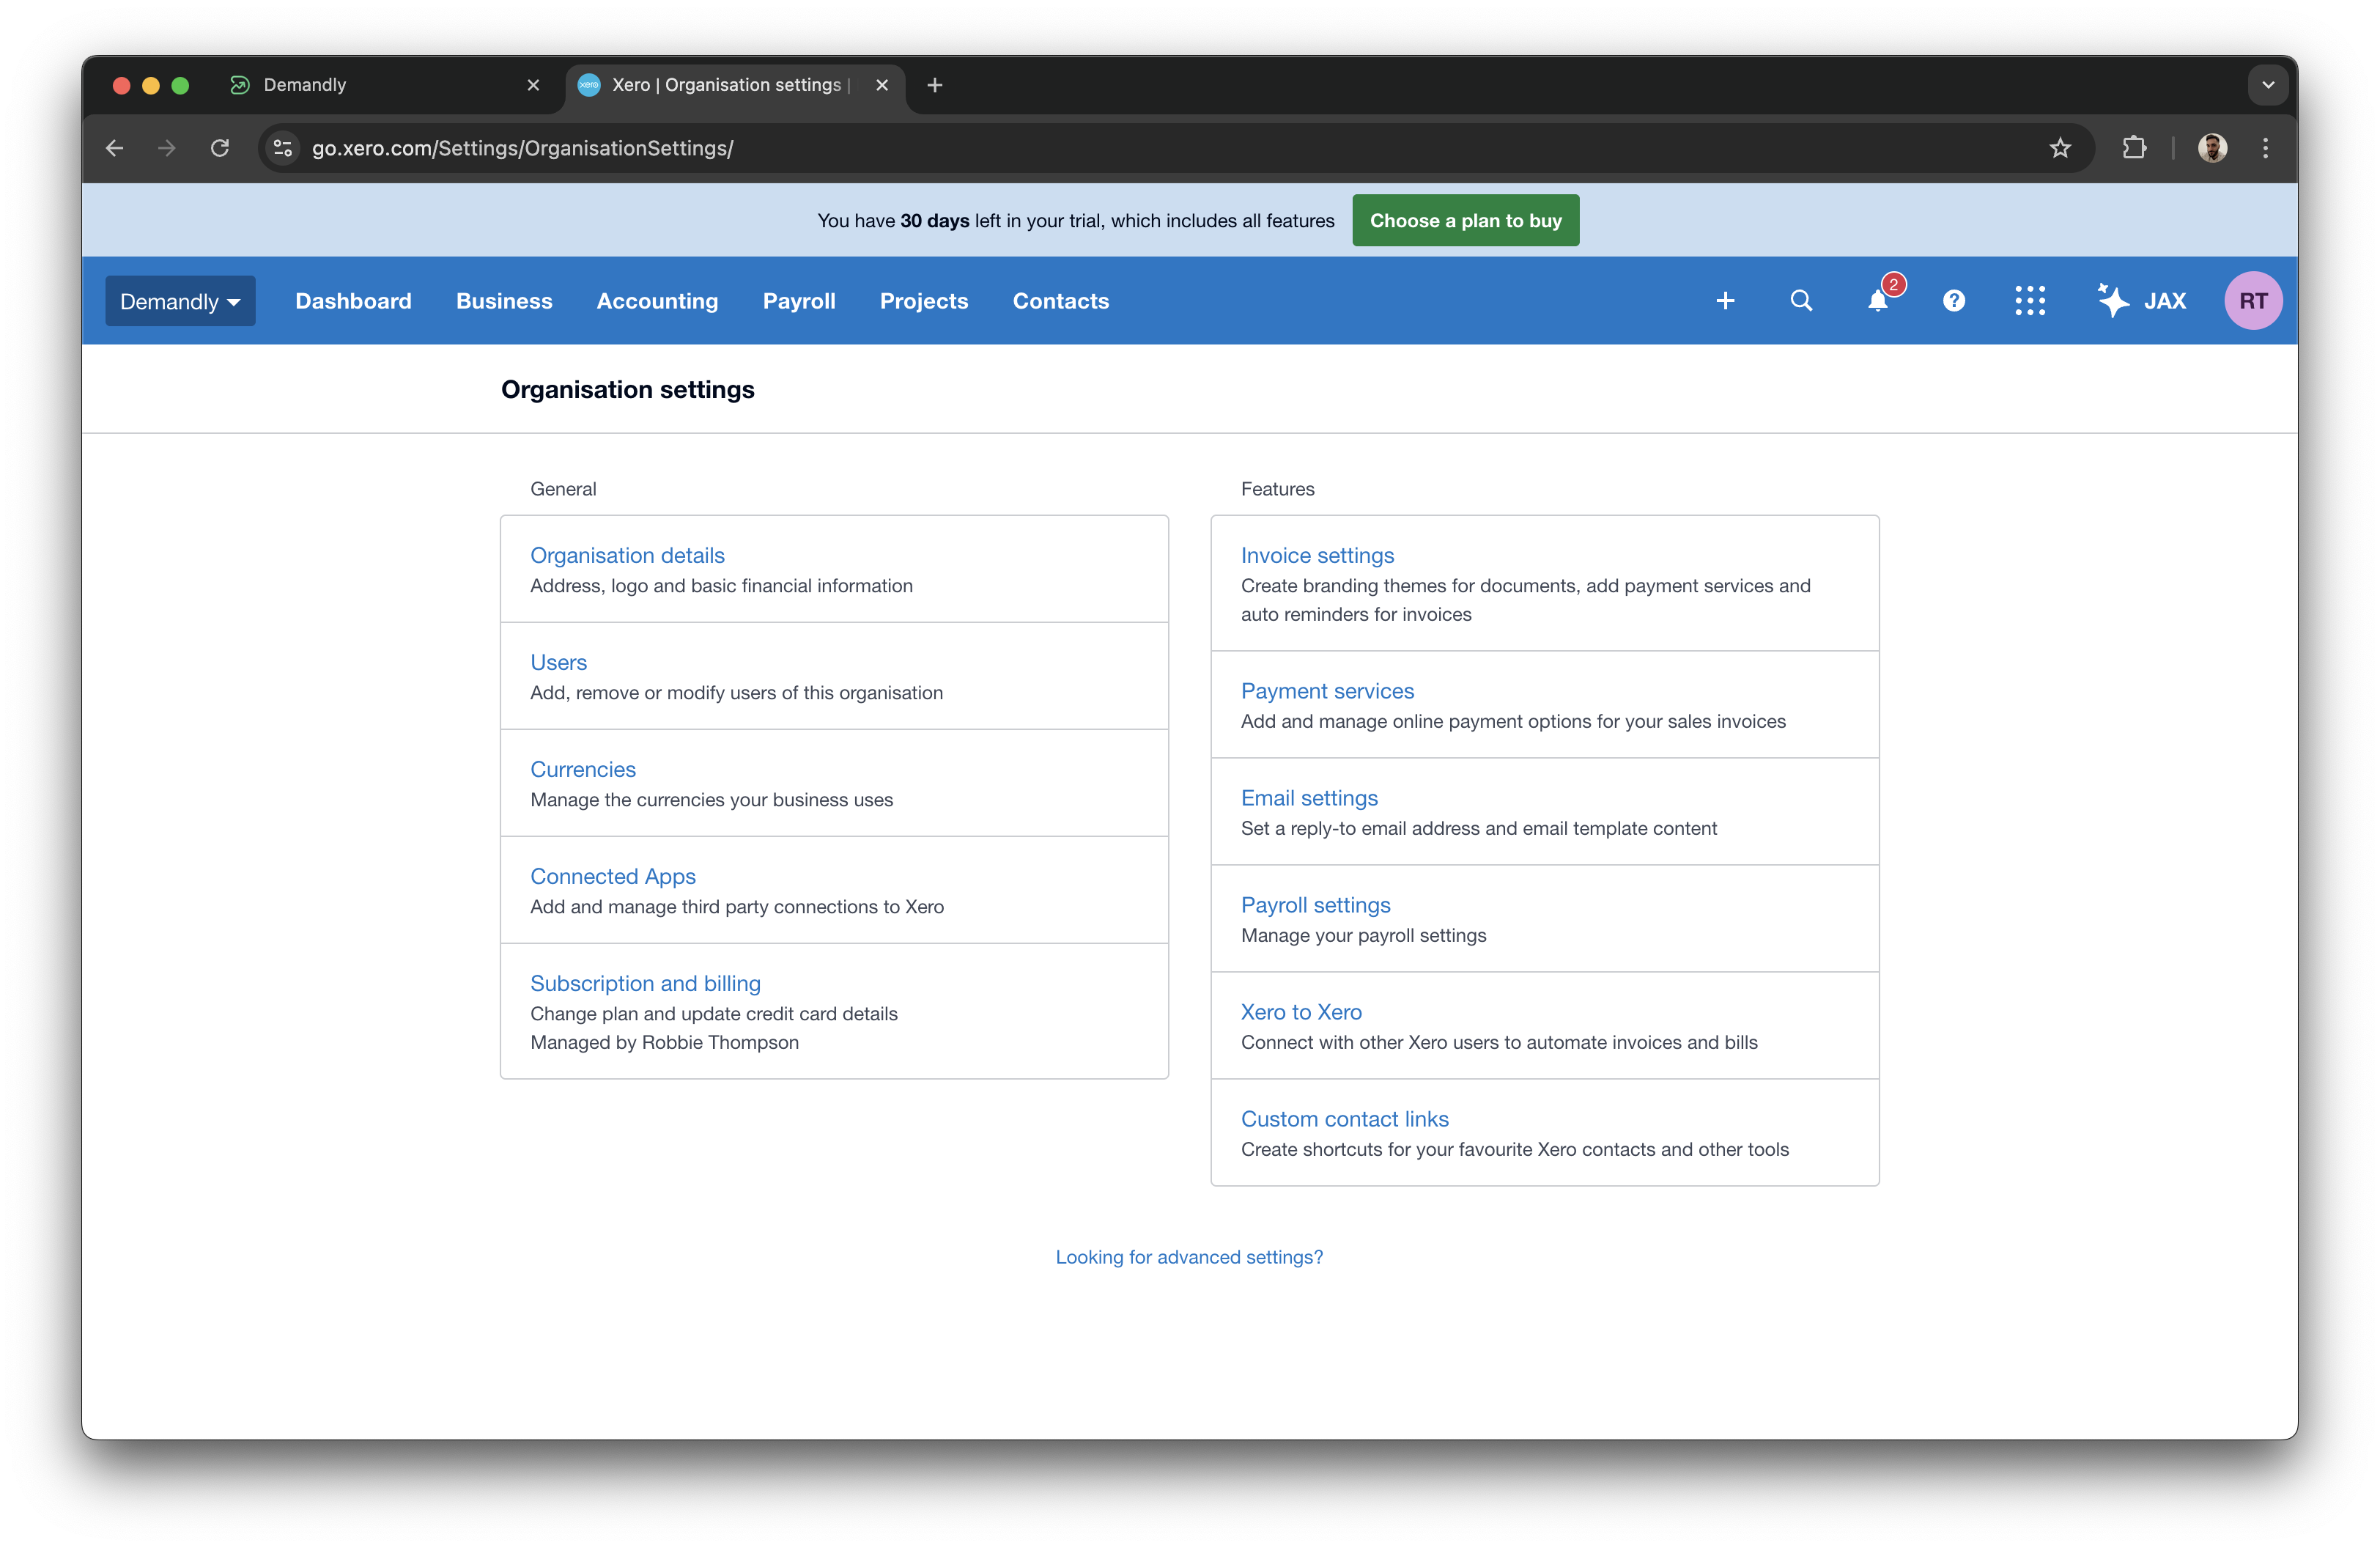The image size is (2380, 1548).
Task: Open the Chrome three-dot menu
Action: click(x=2265, y=148)
